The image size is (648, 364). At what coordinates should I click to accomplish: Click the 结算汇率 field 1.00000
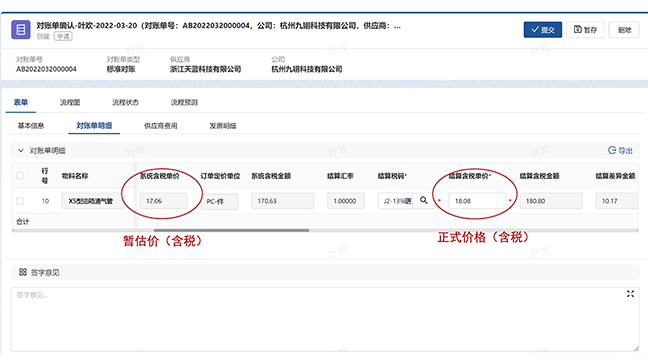pyautogui.click(x=345, y=201)
